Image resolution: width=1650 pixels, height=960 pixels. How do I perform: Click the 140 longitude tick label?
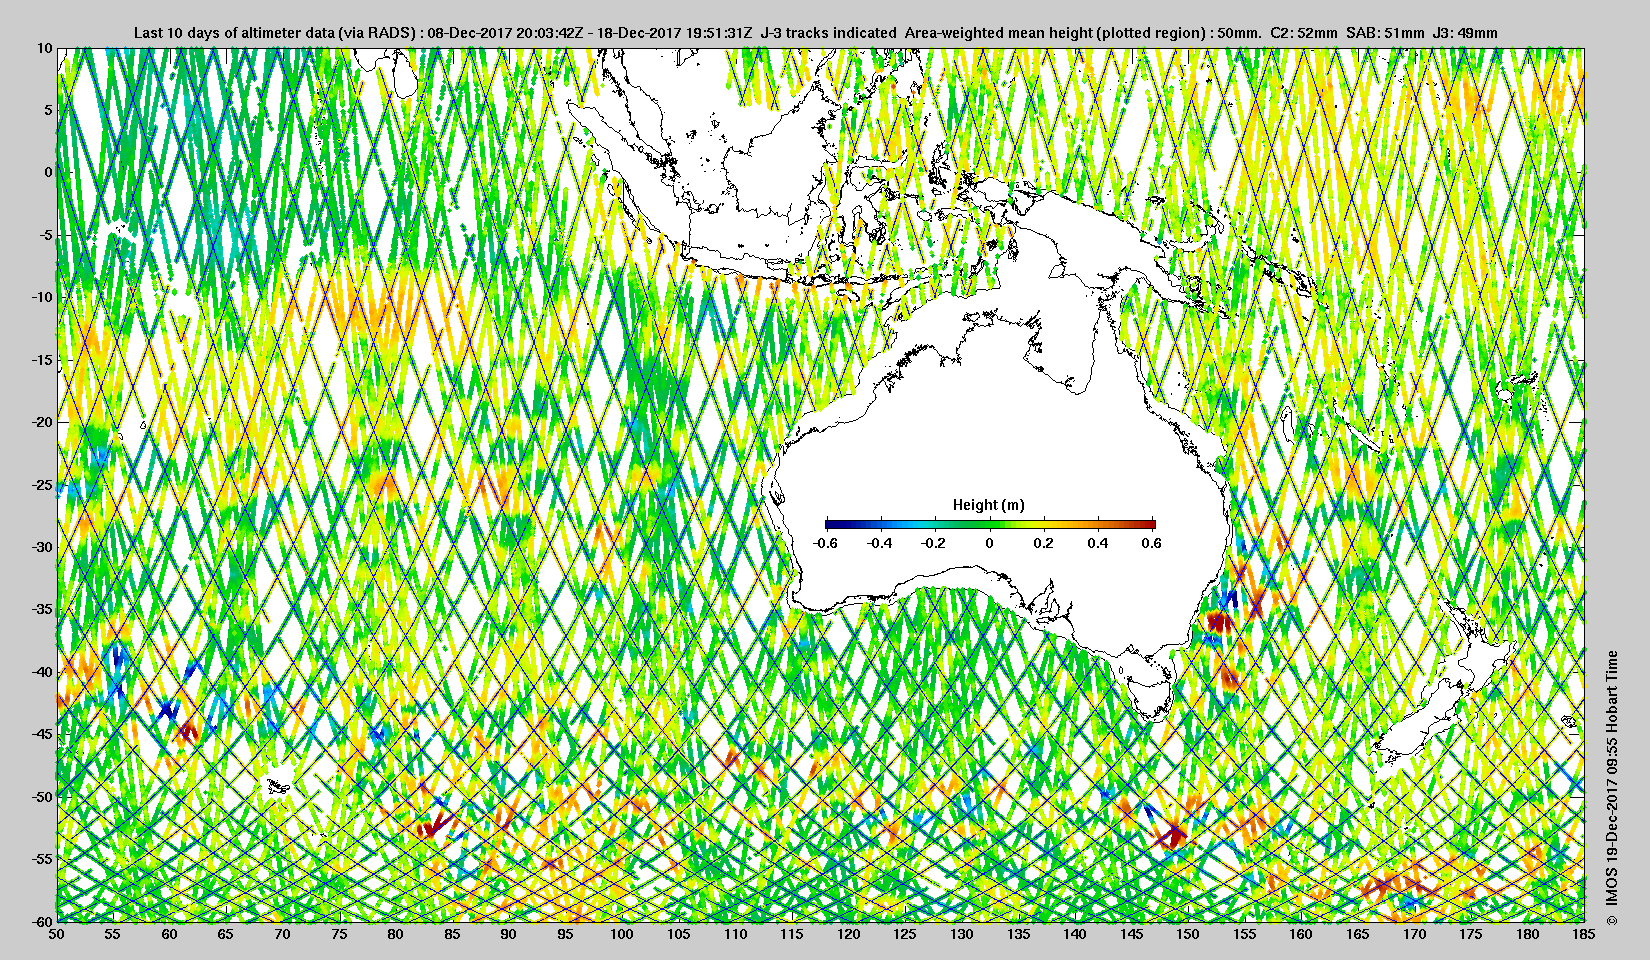[x=1075, y=935]
